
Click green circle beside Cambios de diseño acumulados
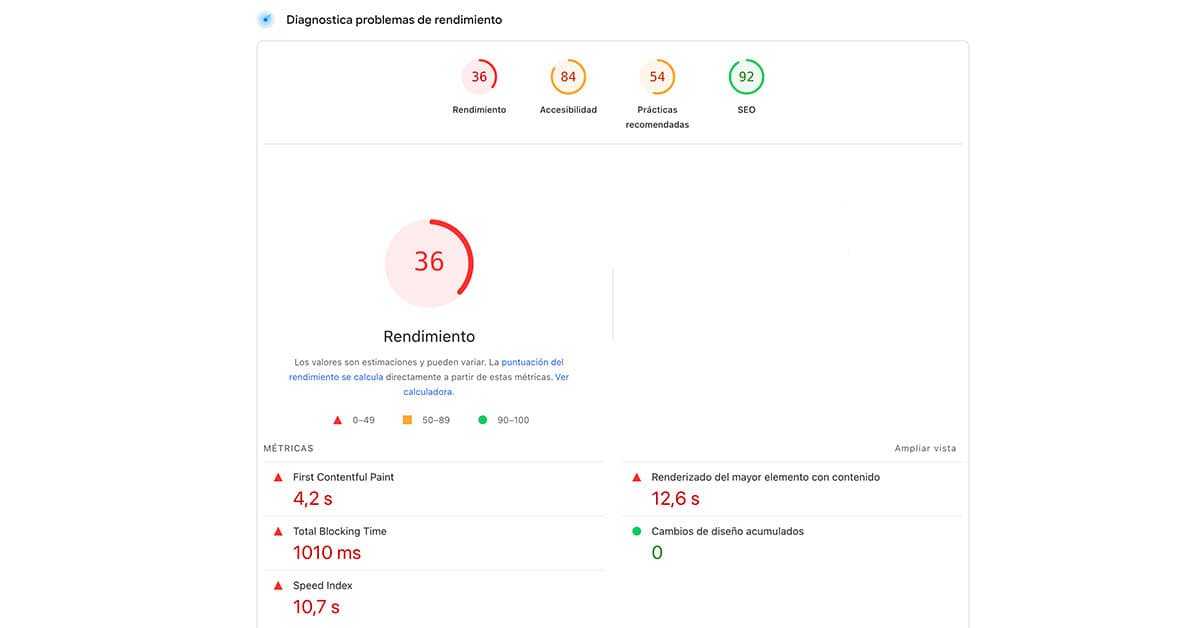coord(636,532)
